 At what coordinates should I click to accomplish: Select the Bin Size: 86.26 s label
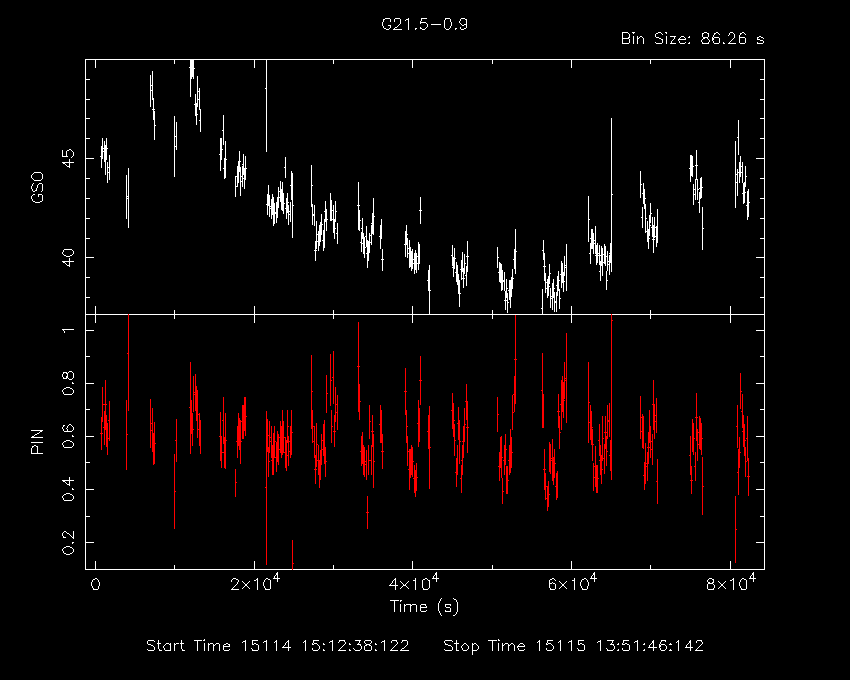692,39
